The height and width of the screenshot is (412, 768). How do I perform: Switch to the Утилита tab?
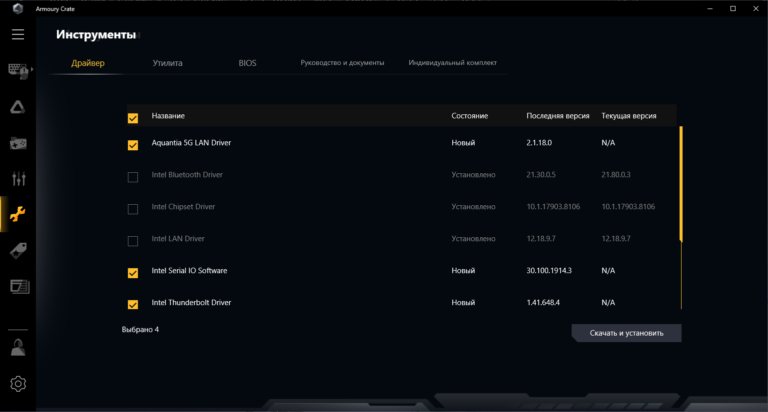point(168,63)
